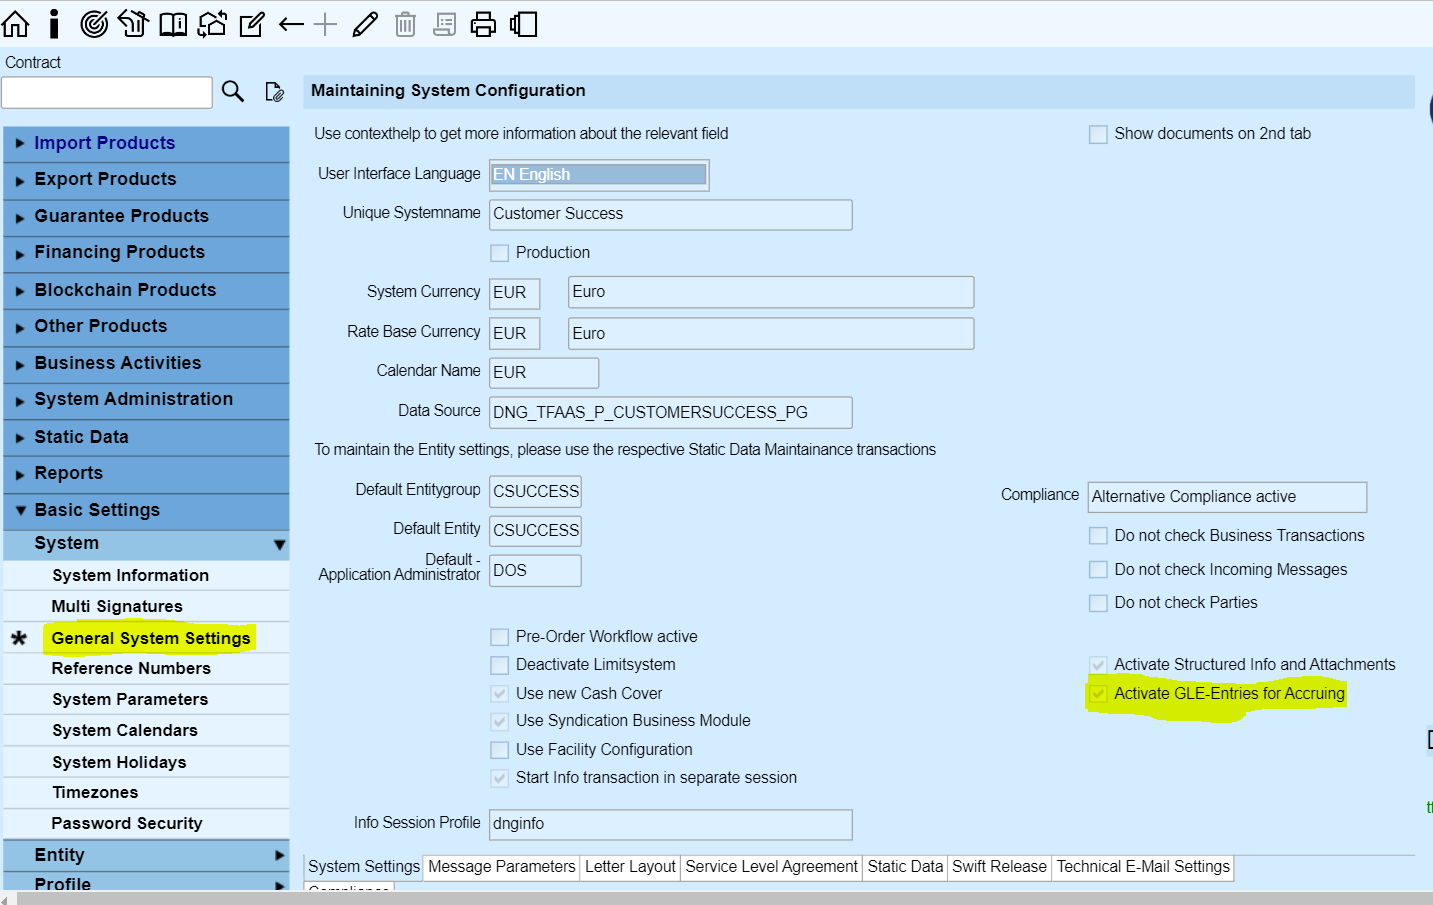
Task: Expand the Guarantee Products section
Action: [146, 217]
